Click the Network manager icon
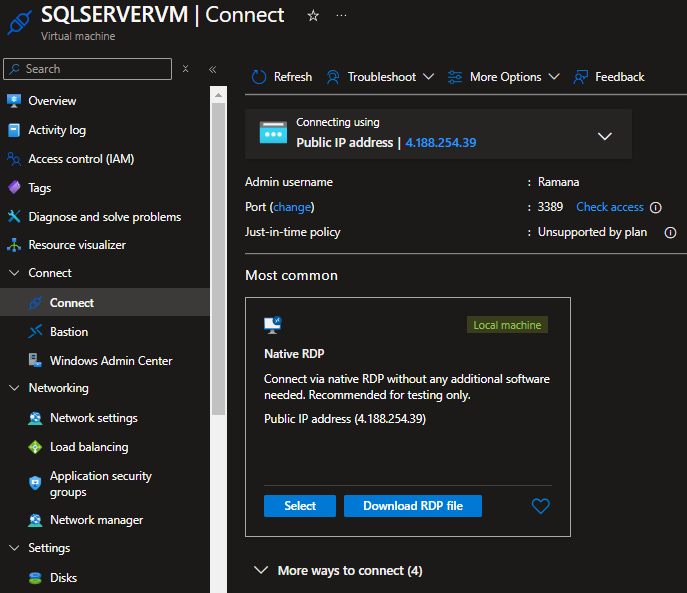This screenshot has width=687, height=593. 35,520
